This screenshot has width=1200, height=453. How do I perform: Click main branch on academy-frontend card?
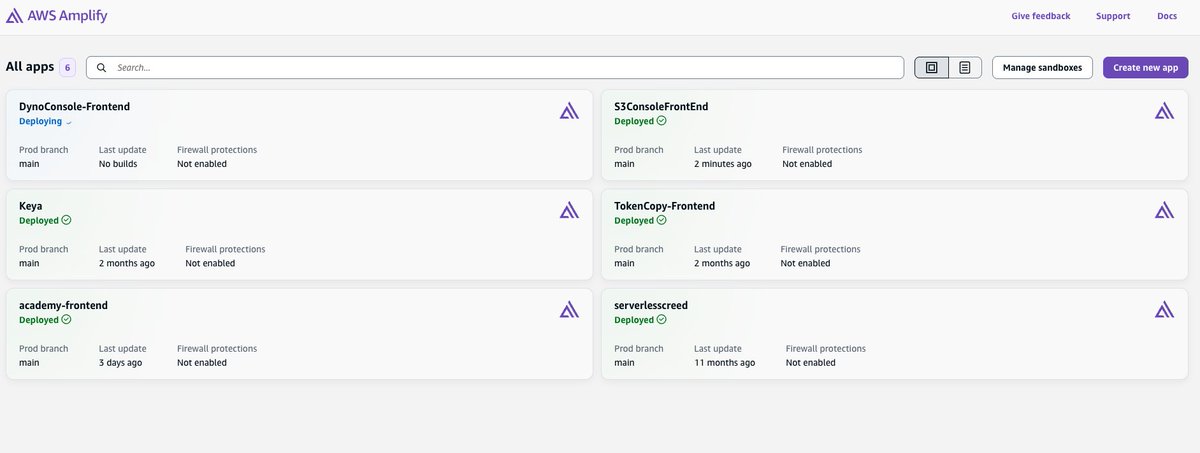[29, 362]
